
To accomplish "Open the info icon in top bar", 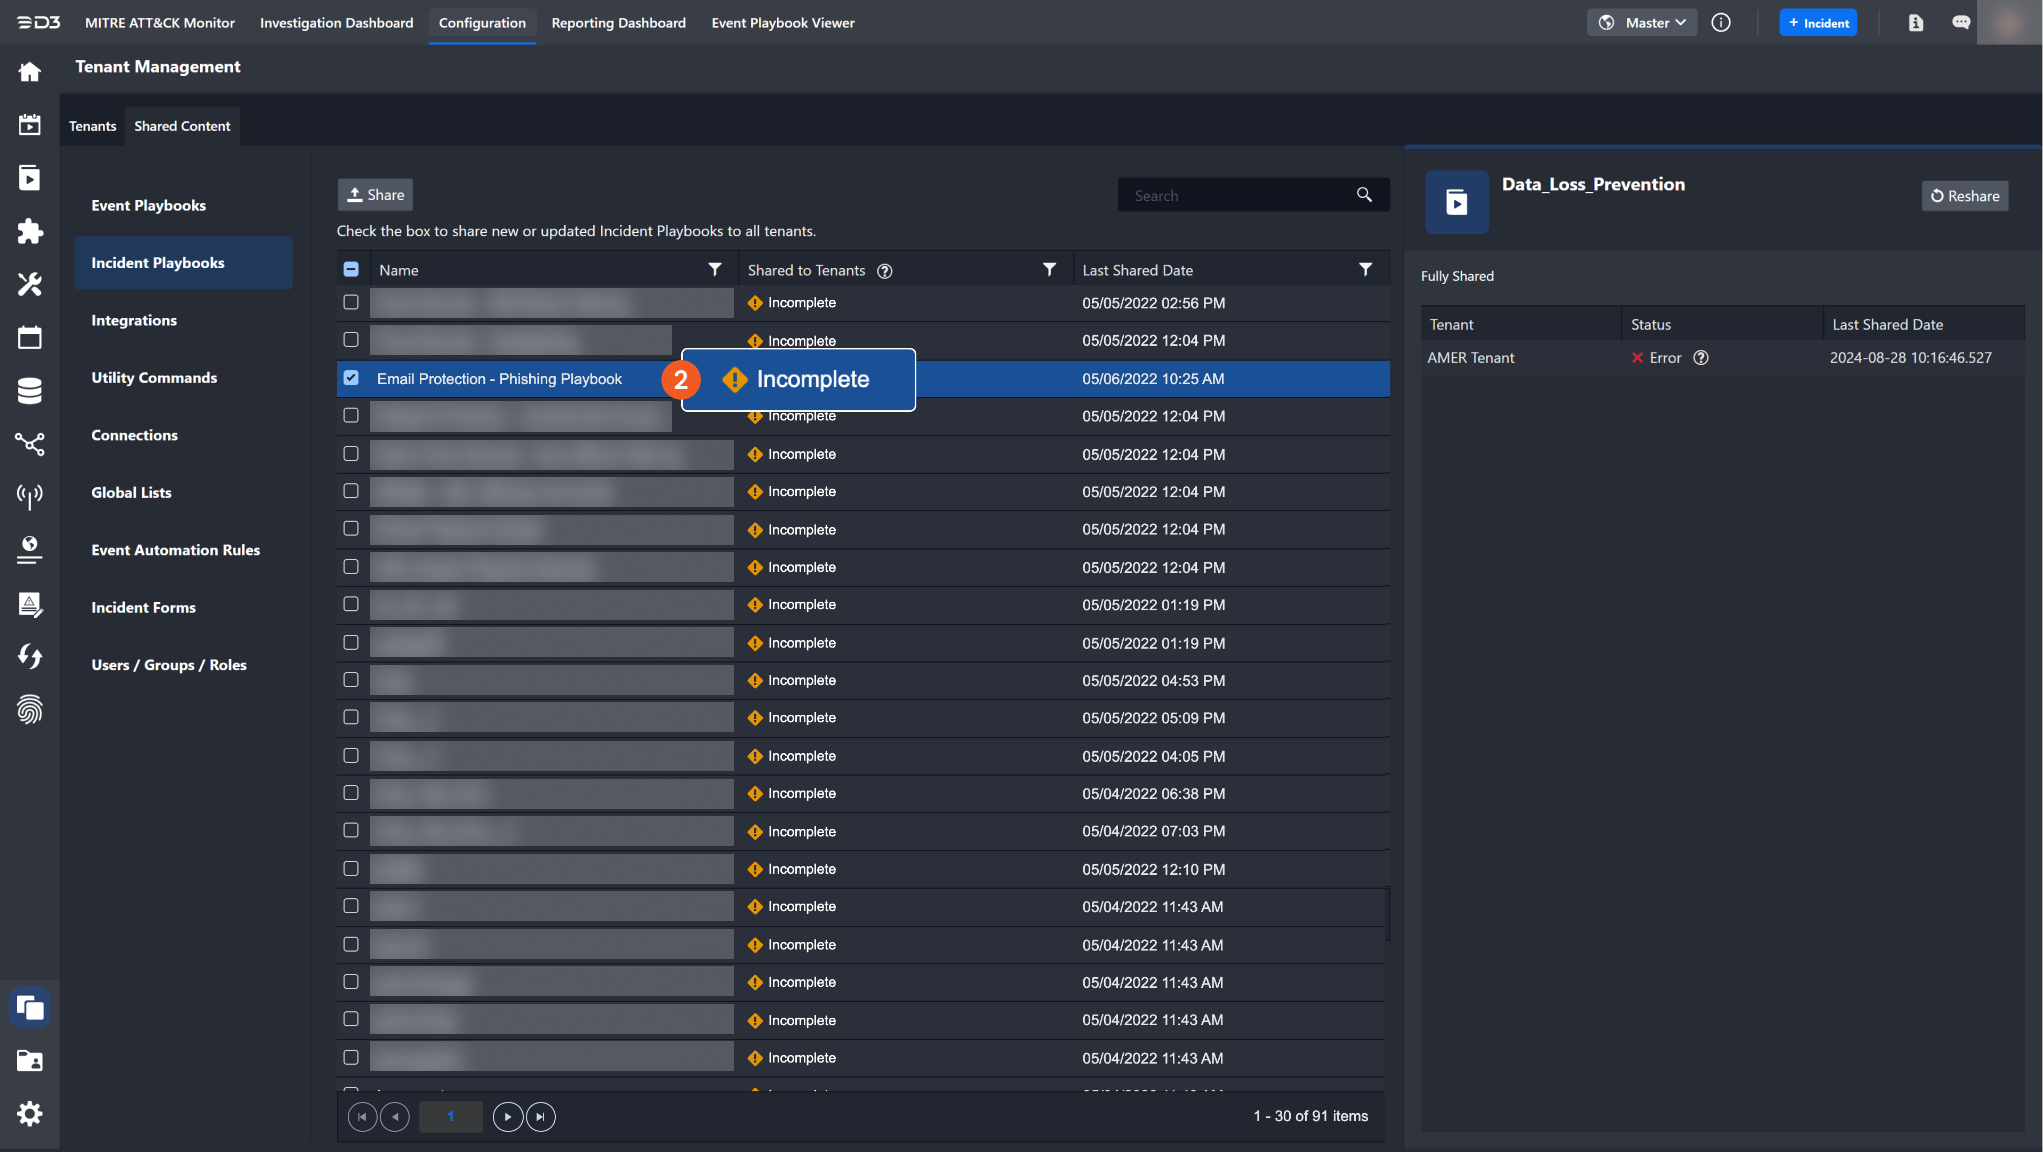I will (x=1720, y=23).
